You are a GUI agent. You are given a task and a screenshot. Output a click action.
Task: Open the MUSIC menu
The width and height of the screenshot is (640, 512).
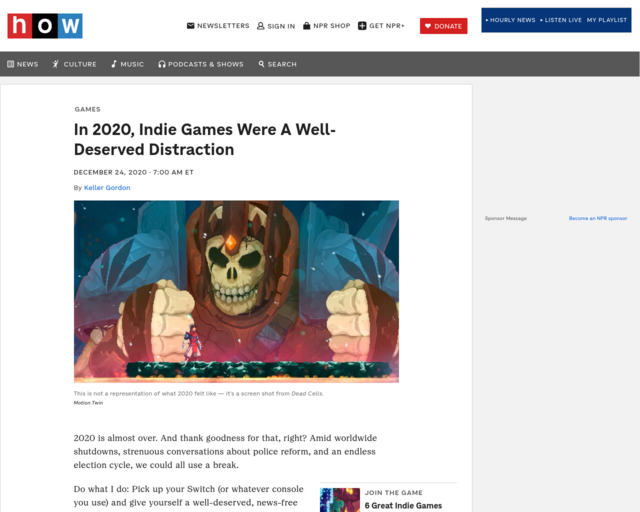tap(132, 64)
